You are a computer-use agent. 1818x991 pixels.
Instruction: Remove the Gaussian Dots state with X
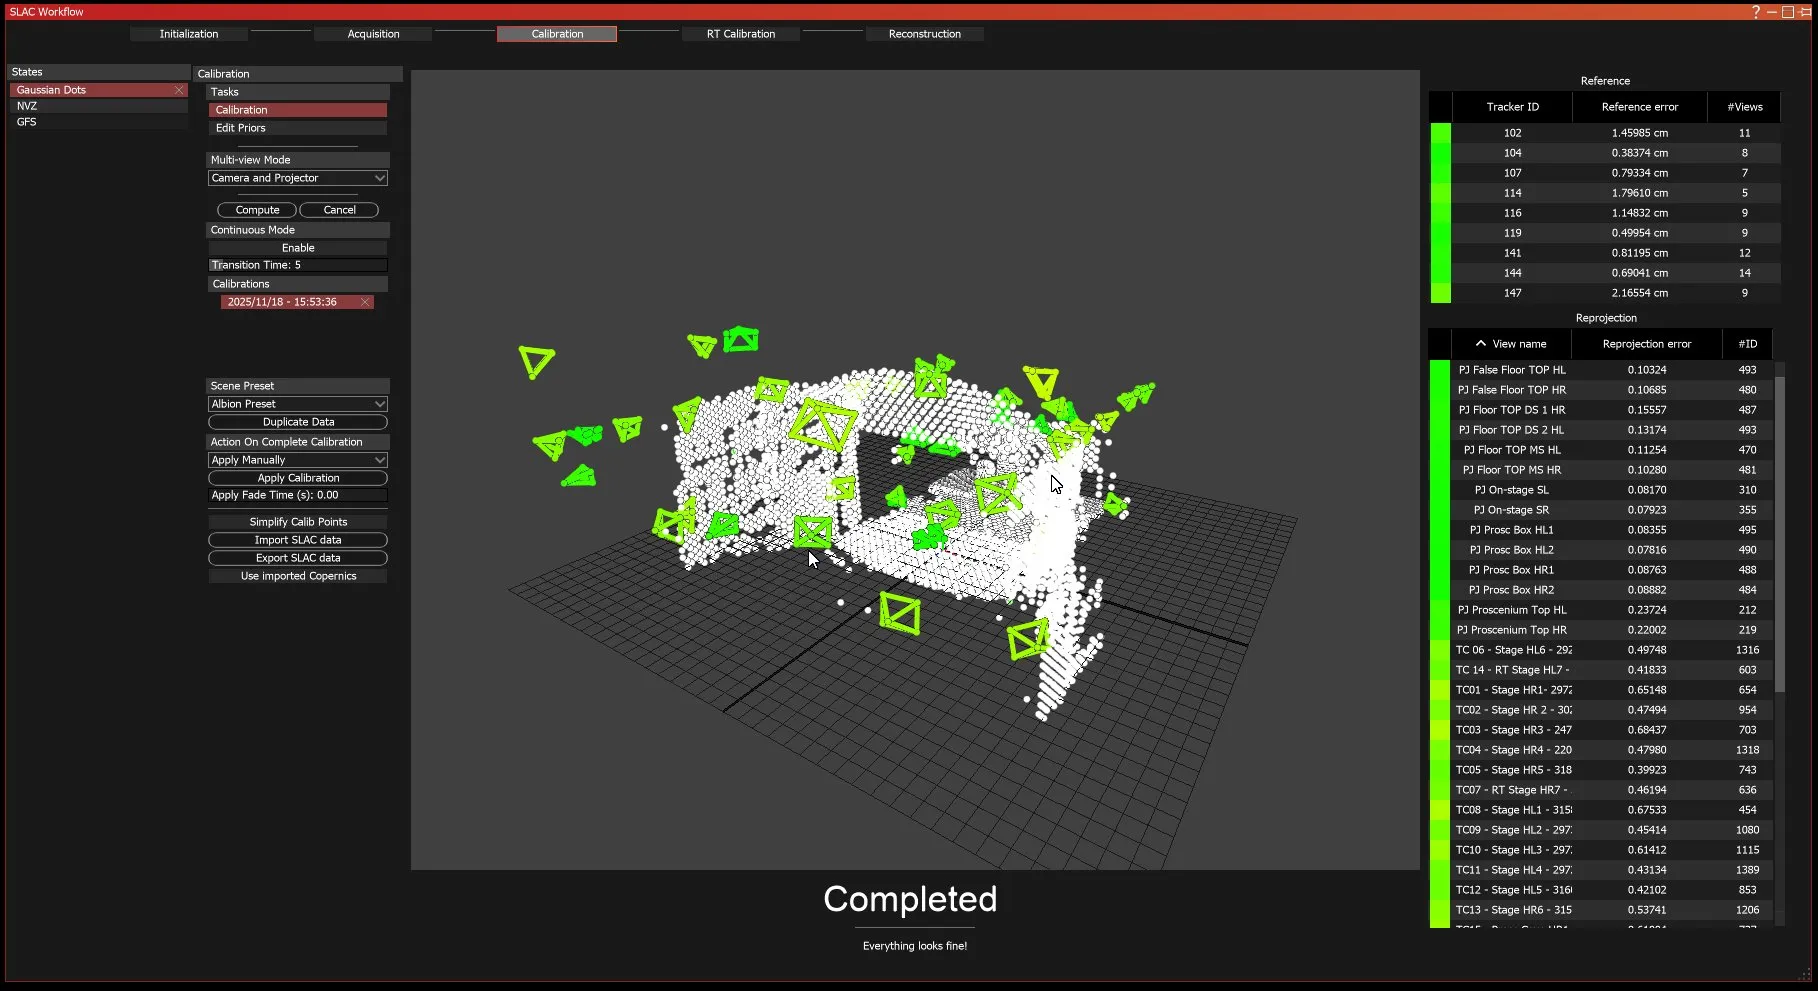pyautogui.click(x=179, y=90)
